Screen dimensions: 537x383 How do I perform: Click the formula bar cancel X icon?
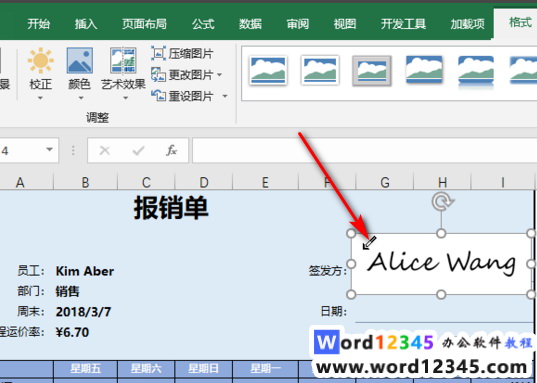point(104,150)
